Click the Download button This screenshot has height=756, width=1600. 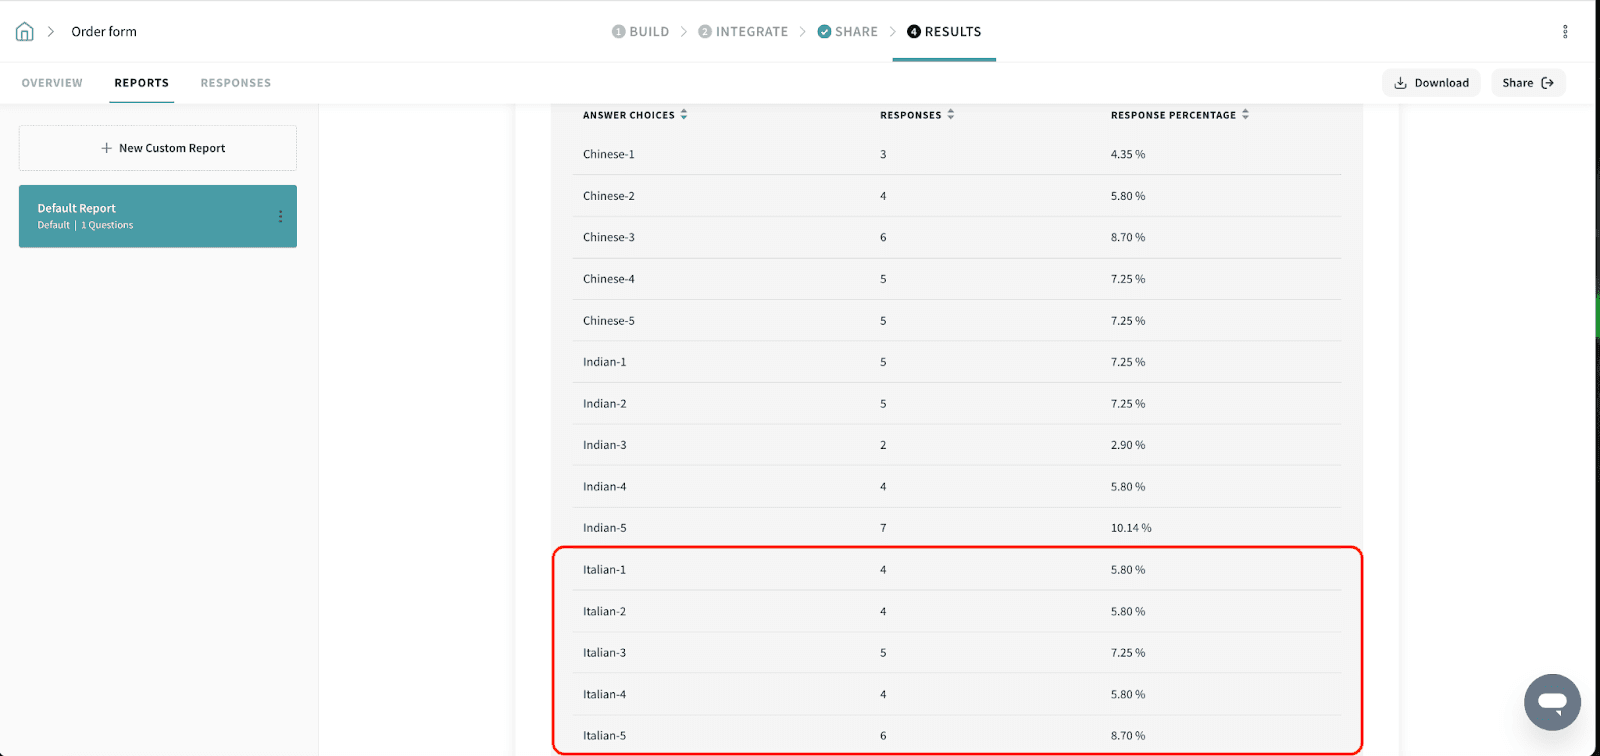tap(1431, 83)
